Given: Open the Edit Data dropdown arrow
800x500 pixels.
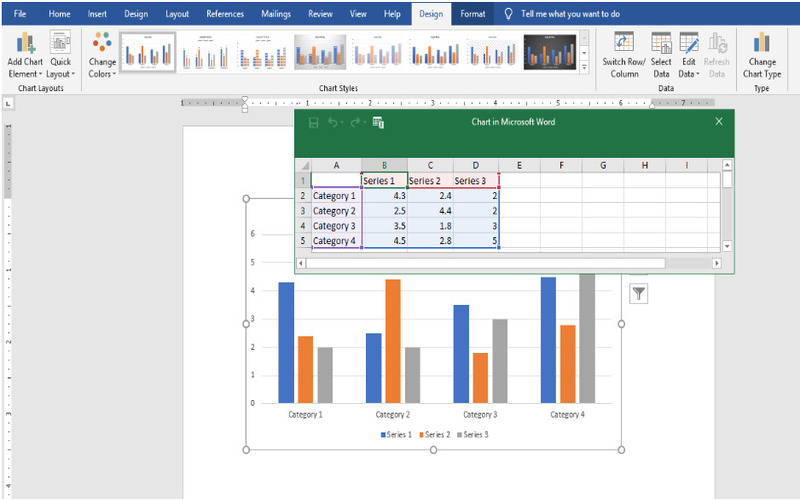Looking at the screenshot, I should 697,74.
